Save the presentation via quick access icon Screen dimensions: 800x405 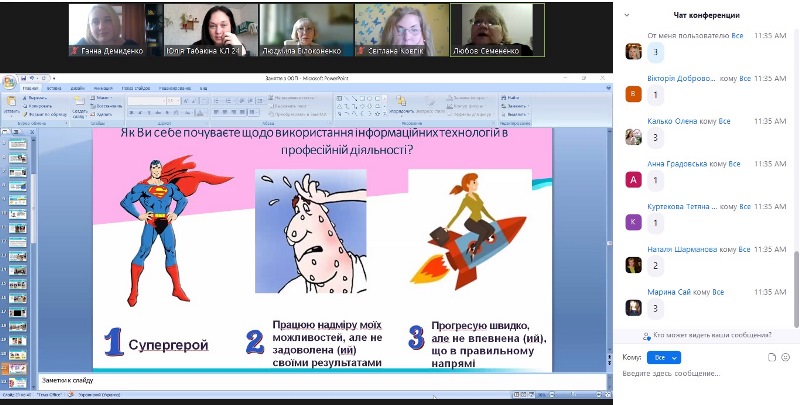point(23,79)
